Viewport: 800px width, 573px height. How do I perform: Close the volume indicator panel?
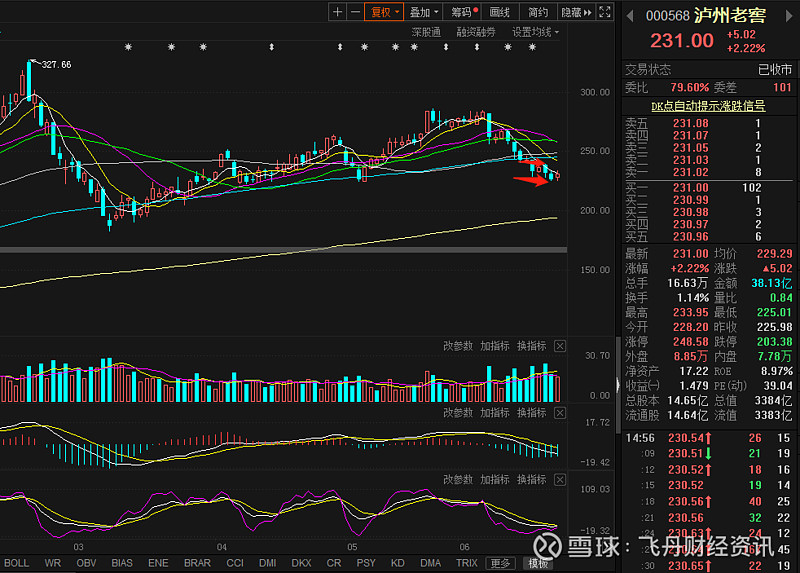coord(560,346)
